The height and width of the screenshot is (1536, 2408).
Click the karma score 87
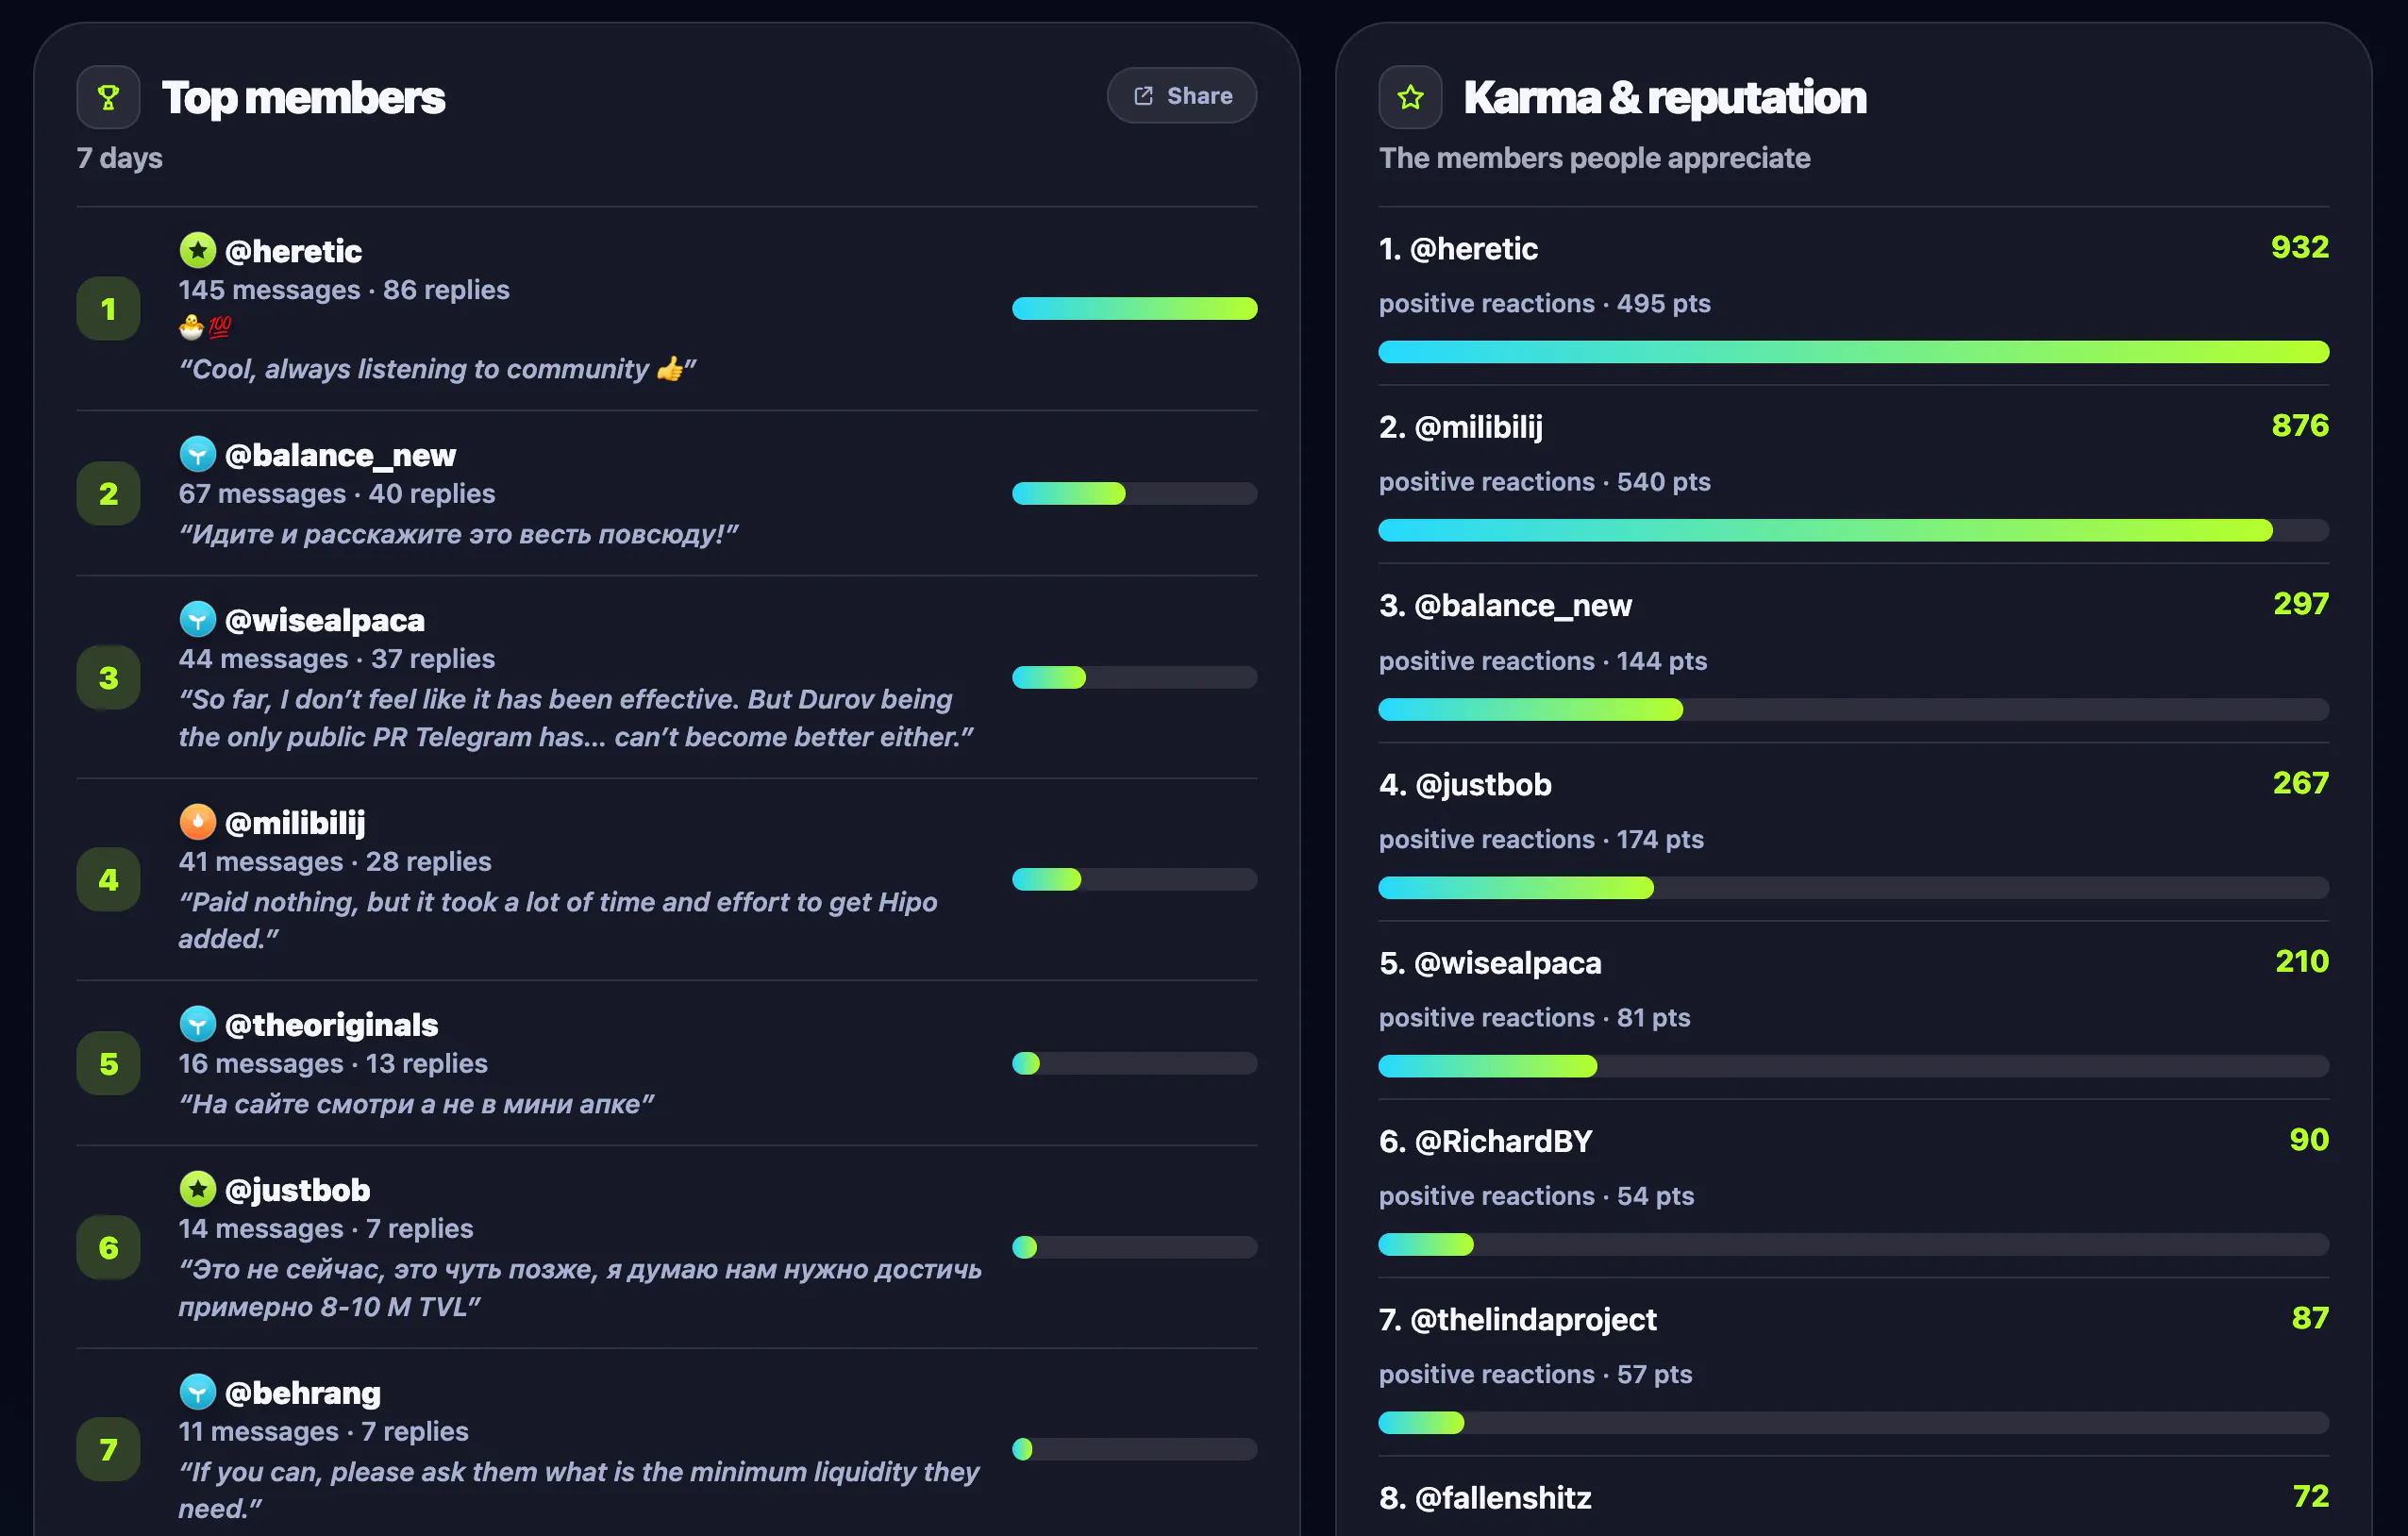pyautogui.click(x=2309, y=1318)
